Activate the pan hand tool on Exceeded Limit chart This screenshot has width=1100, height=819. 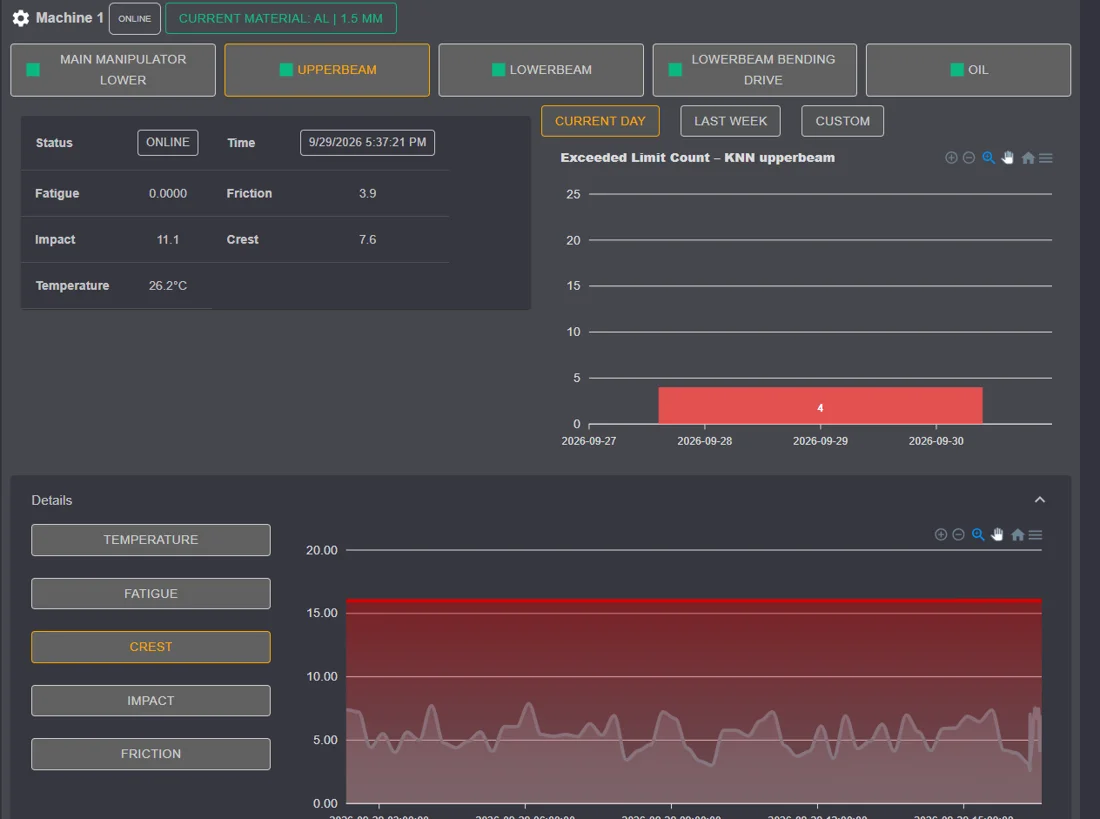1008,158
